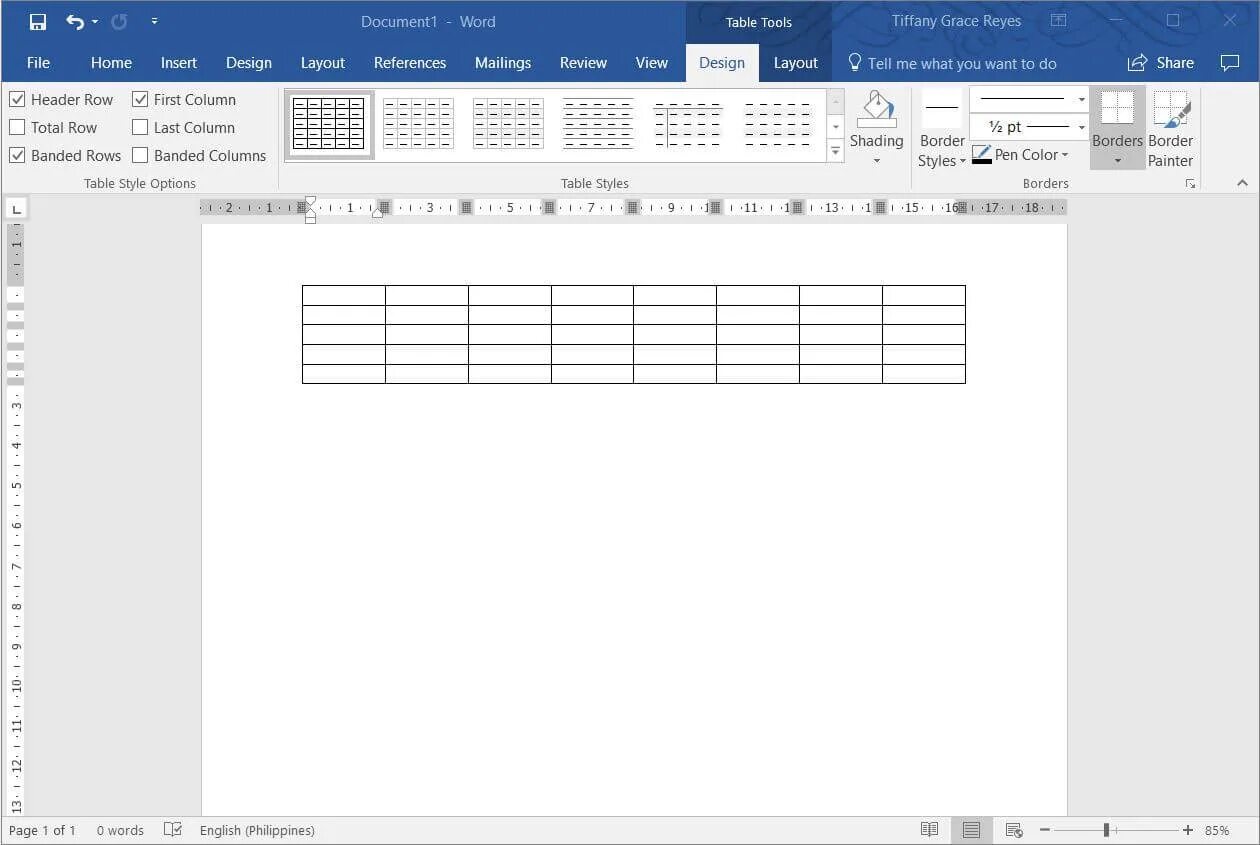Open the Table Tools Layout tab
Viewport: 1260px width, 845px height.
tap(796, 62)
